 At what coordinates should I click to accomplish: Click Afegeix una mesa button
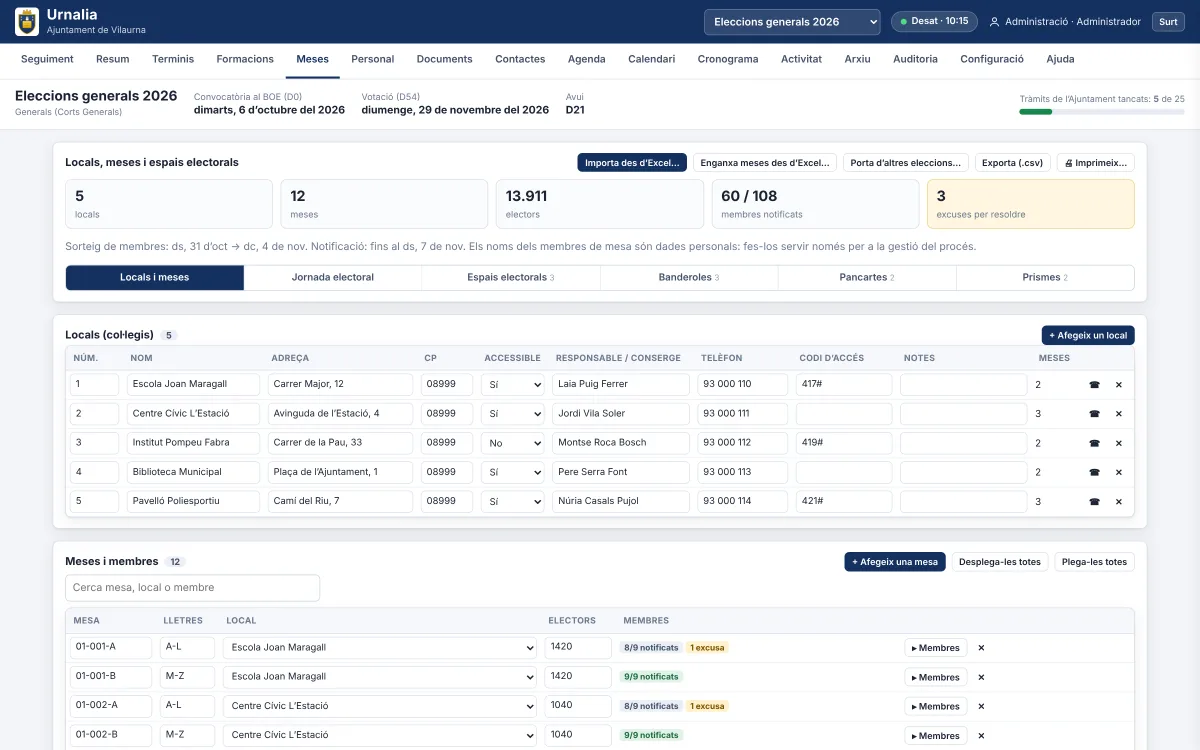tap(895, 562)
